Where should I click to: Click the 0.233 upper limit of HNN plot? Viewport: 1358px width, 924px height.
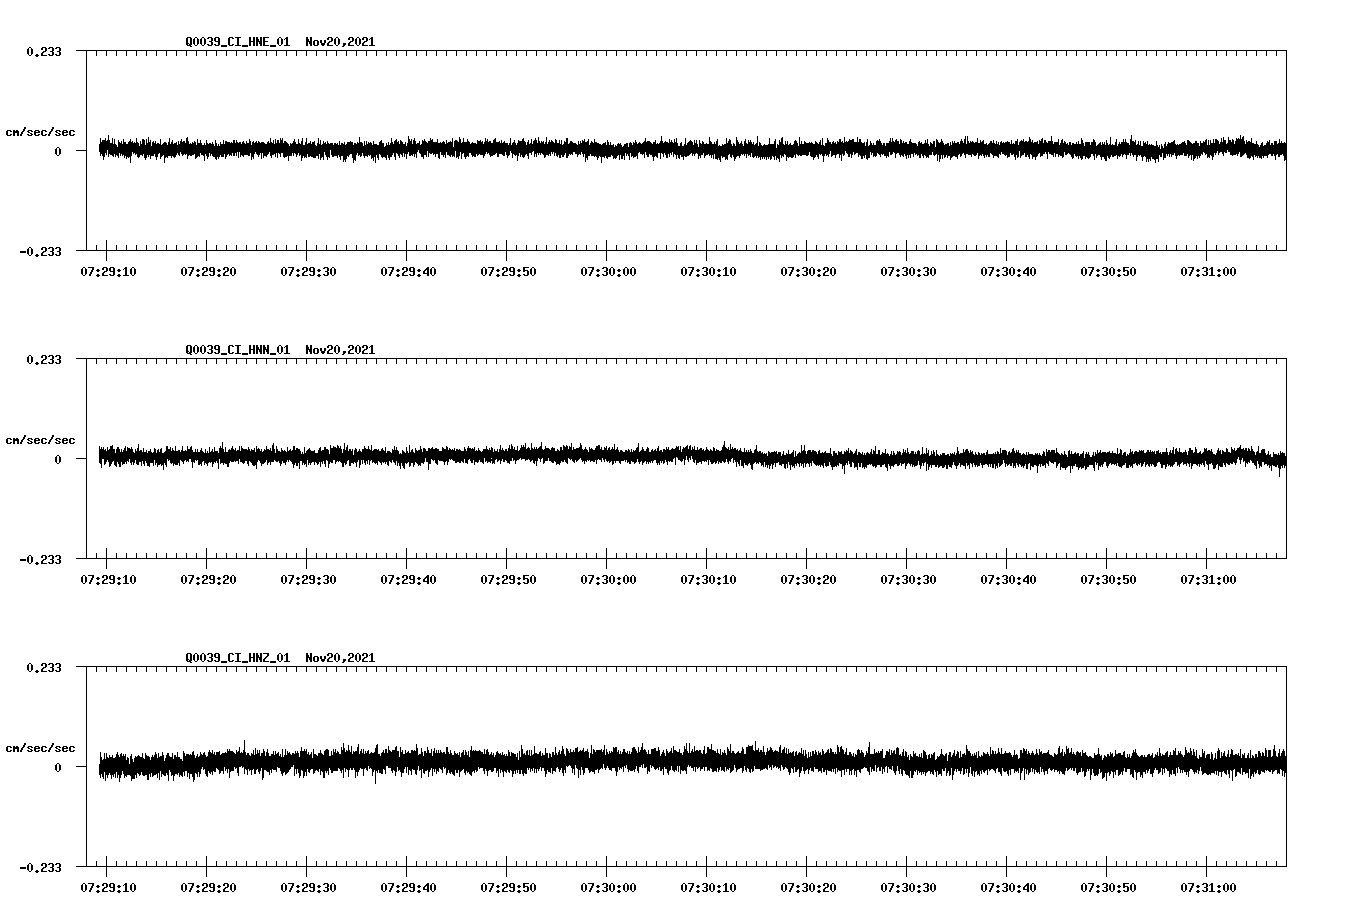44,359
